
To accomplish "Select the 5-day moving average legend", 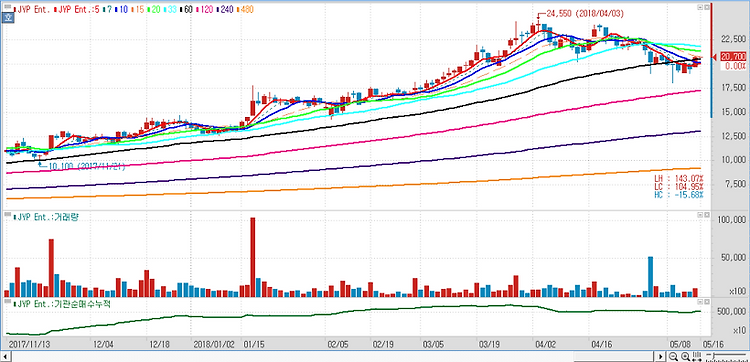I will 77,9.
